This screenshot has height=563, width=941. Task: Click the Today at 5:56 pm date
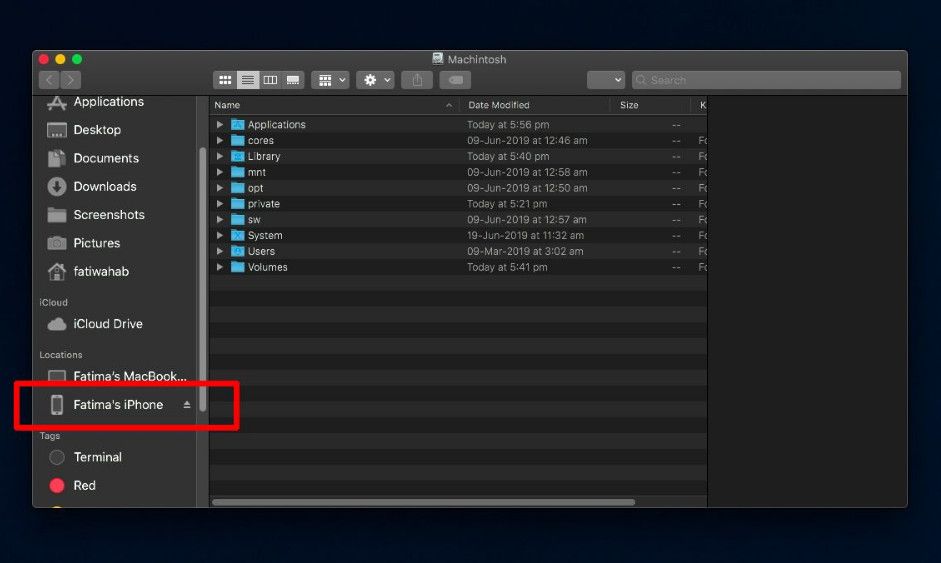tap(508, 125)
